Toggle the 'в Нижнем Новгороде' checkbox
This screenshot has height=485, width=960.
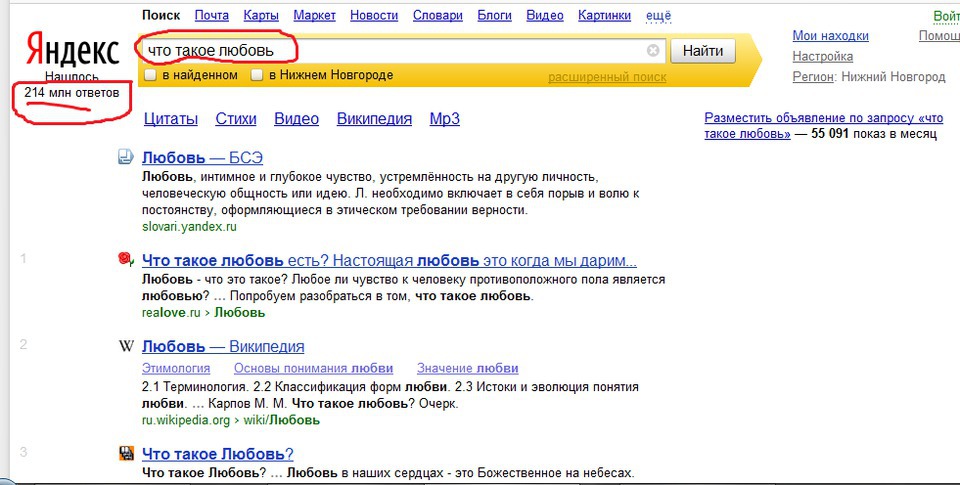coord(257,75)
